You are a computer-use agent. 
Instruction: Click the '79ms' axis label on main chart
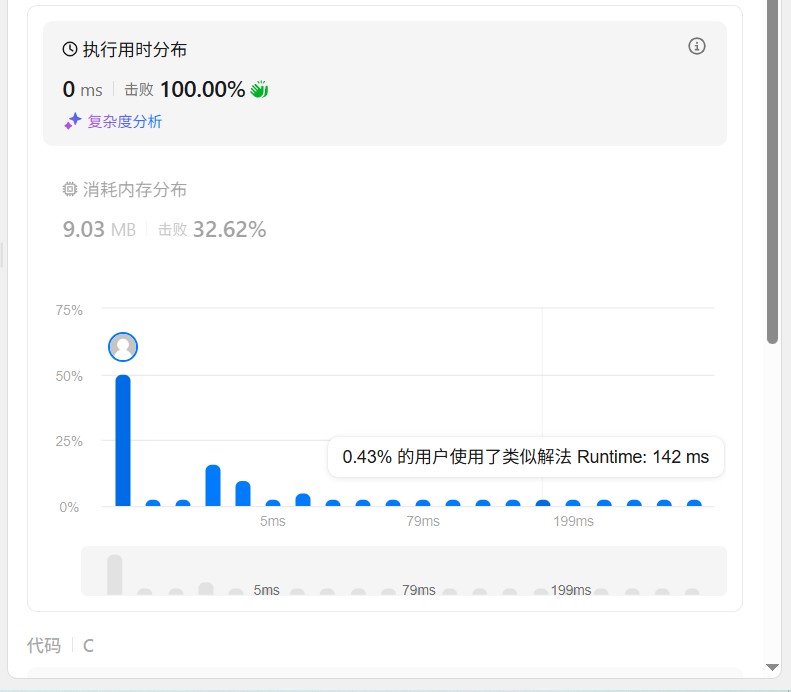(x=423, y=521)
